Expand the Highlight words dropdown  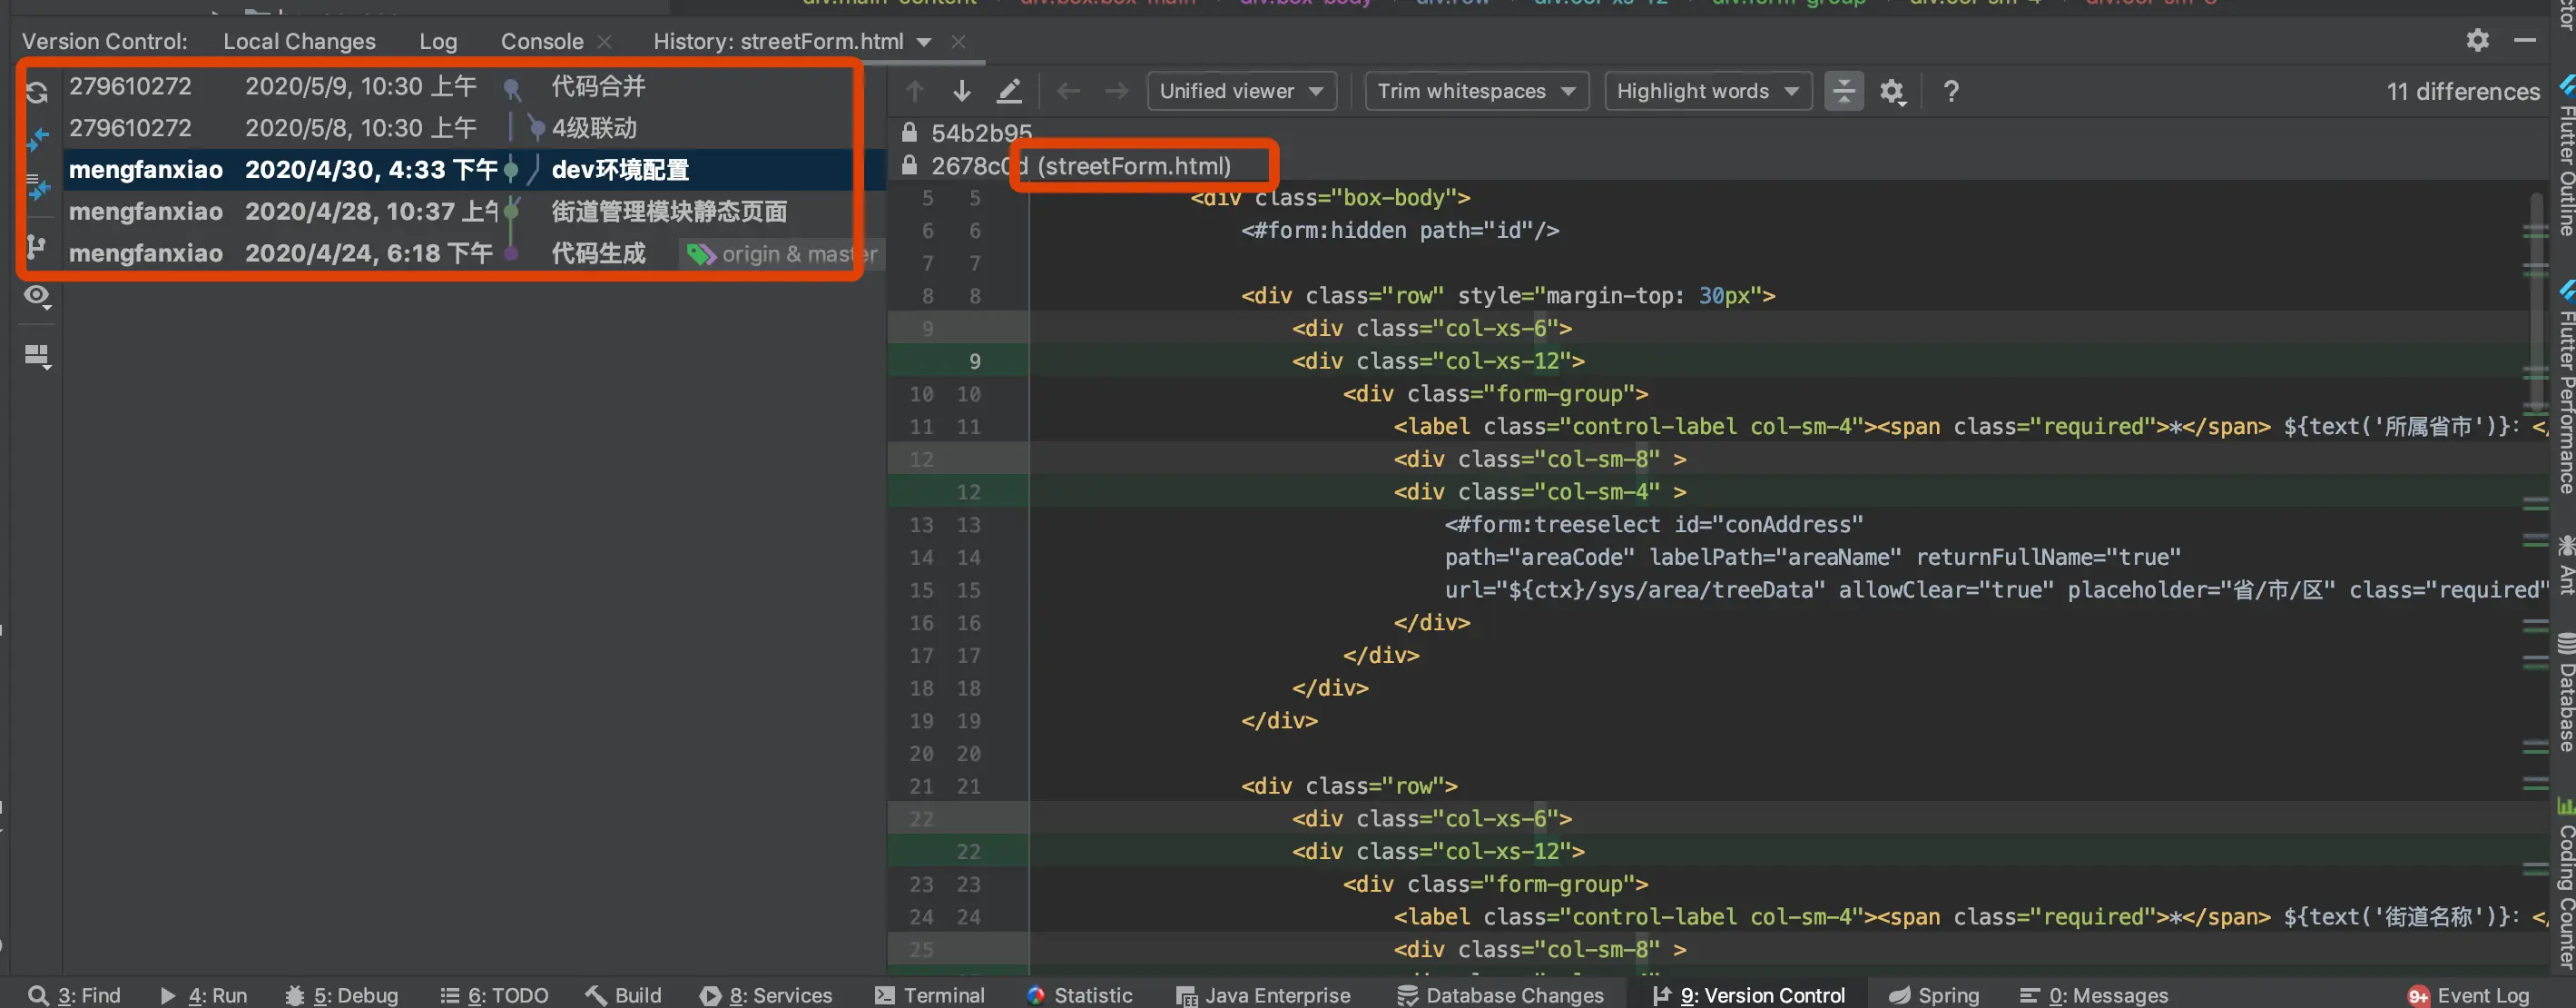coord(1707,91)
